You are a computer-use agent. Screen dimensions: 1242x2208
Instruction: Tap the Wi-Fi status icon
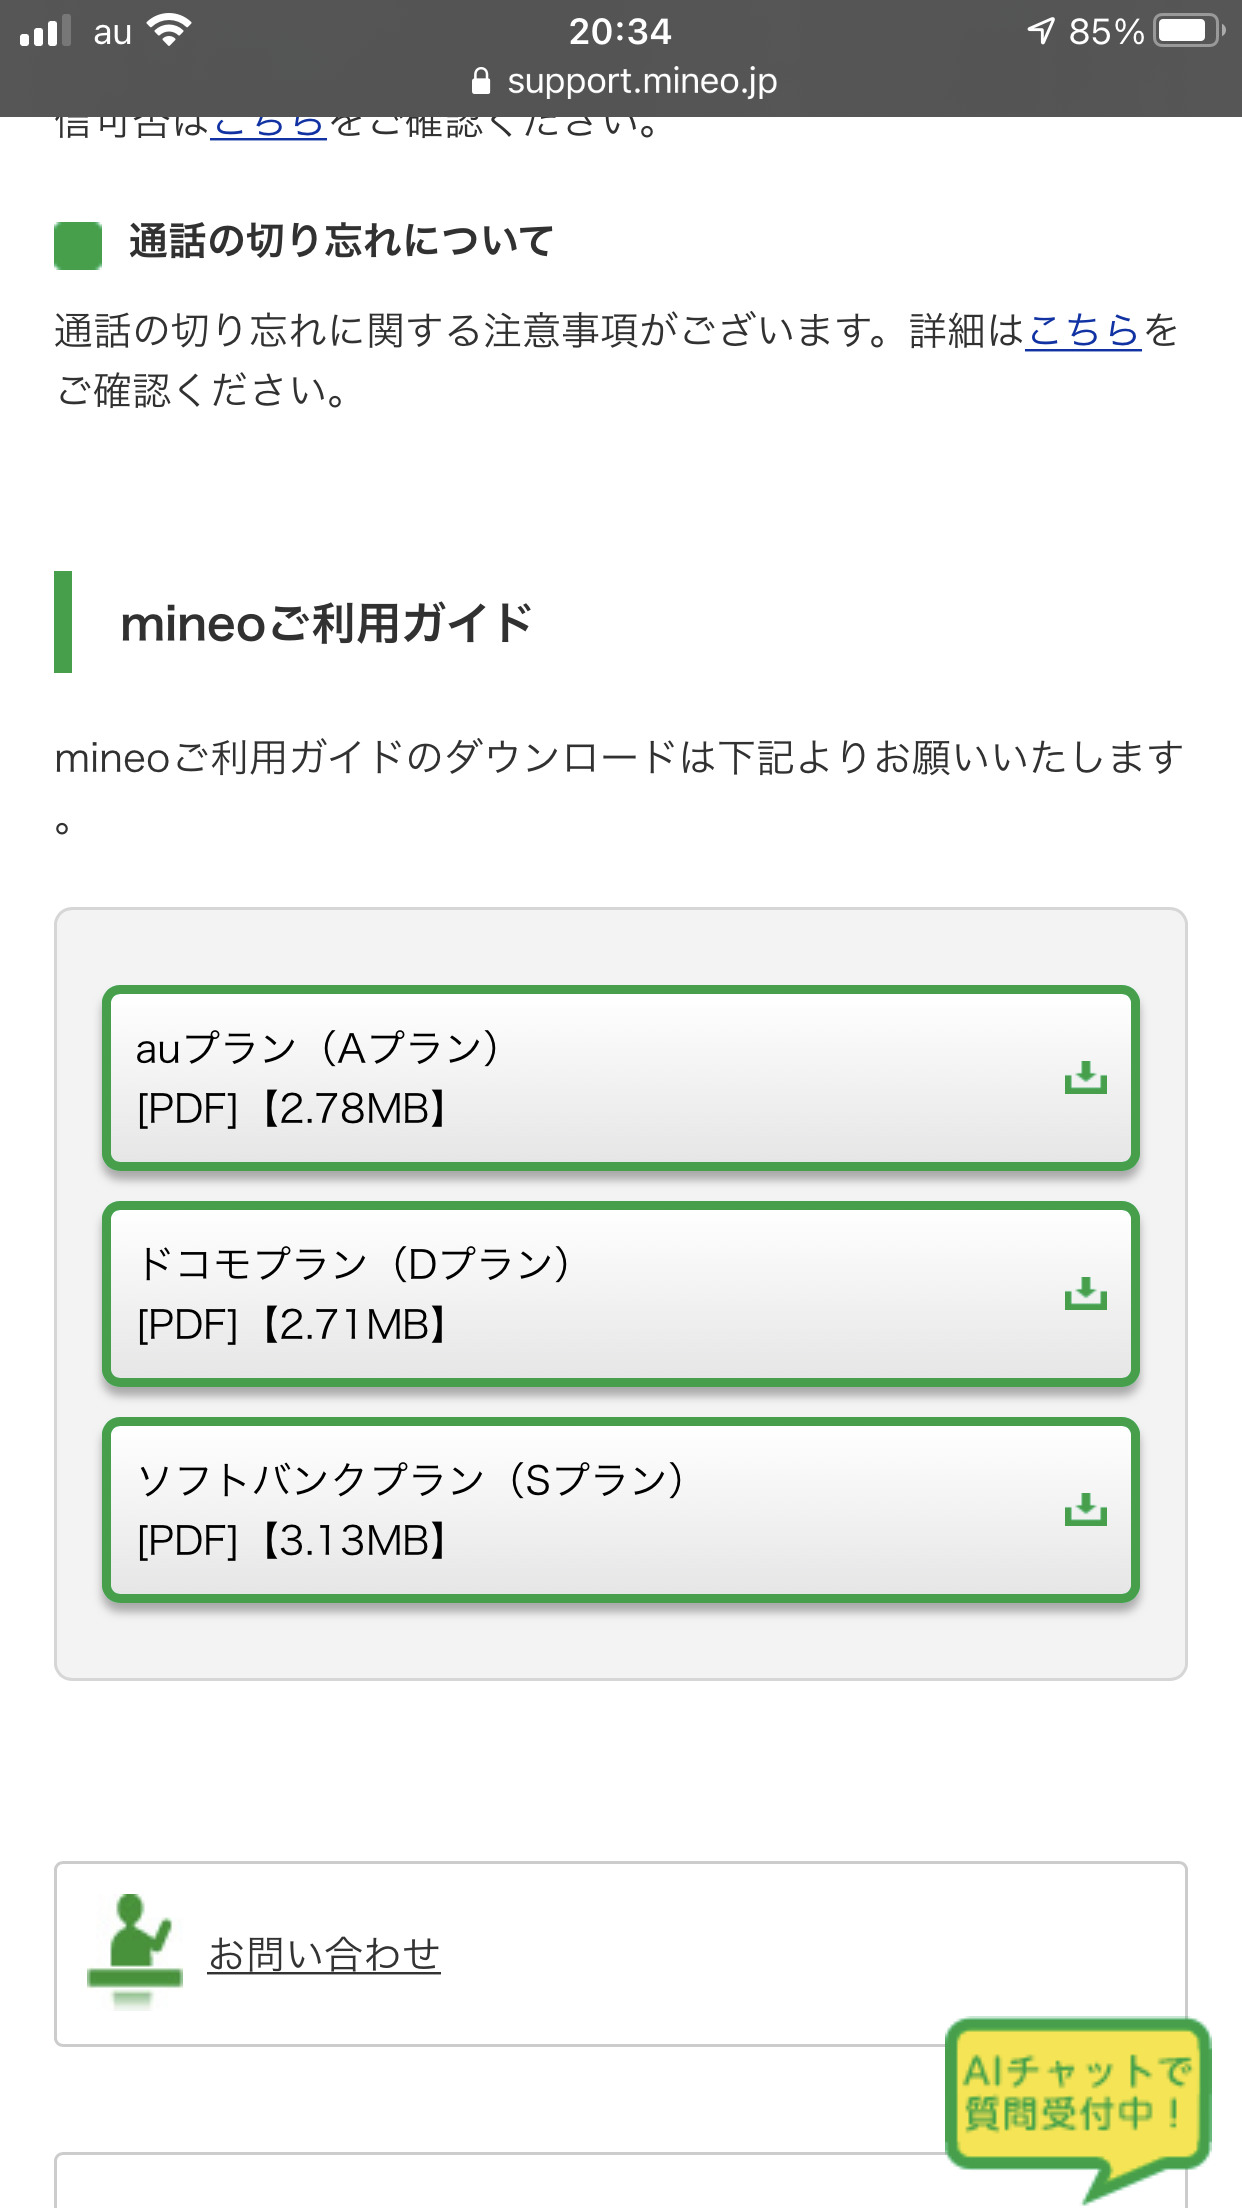tap(170, 30)
